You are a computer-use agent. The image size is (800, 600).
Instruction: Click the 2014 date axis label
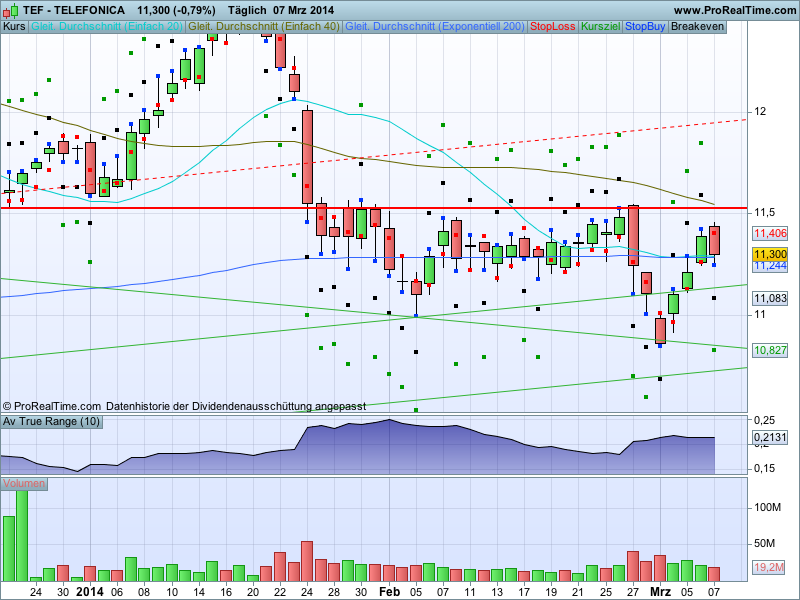click(x=90, y=592)
